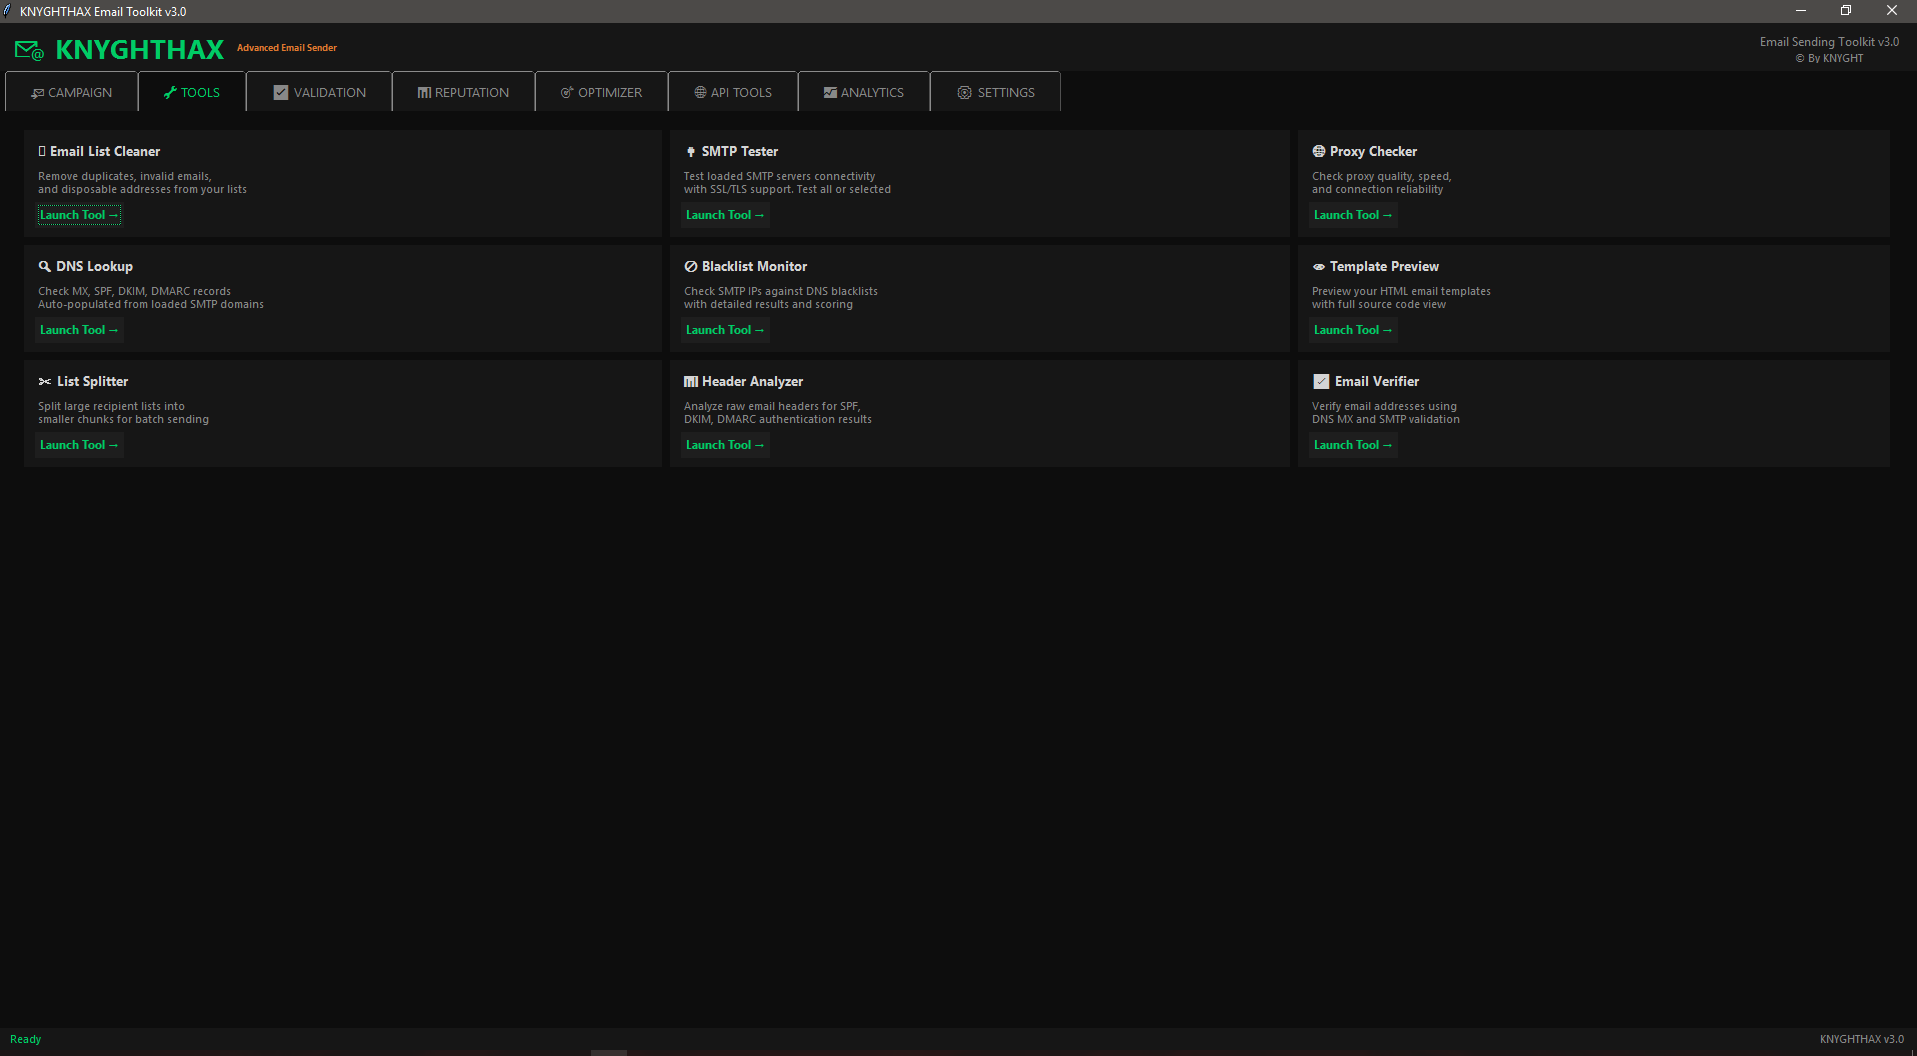Switch to the ANALYTICS tab
Viewport: 1917px width, 1056px height.
tap(864, 92)
